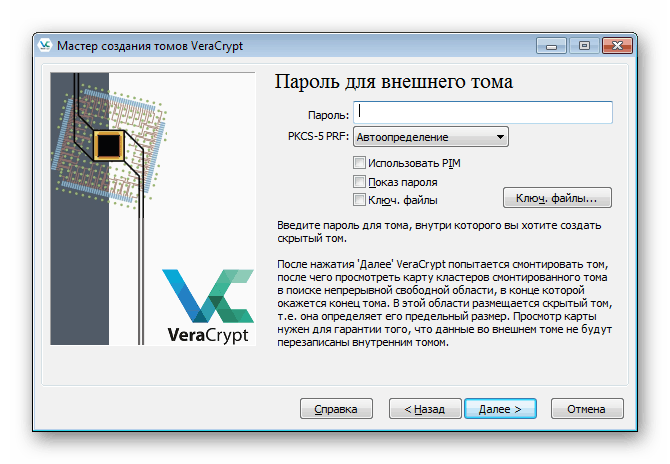670x464 pixels.
Task: Click the PKCS-5 PRF label
Action: [318, 137]
